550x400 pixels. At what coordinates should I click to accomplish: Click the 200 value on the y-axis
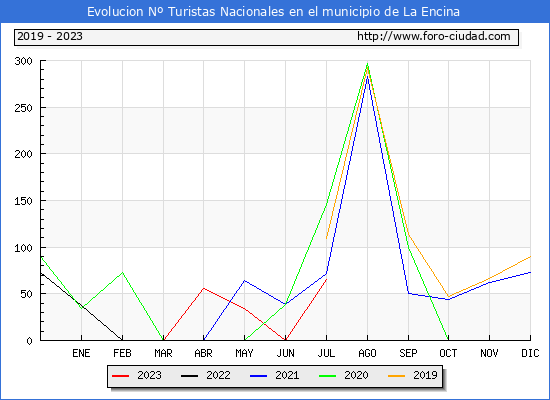tap(23, 154)
